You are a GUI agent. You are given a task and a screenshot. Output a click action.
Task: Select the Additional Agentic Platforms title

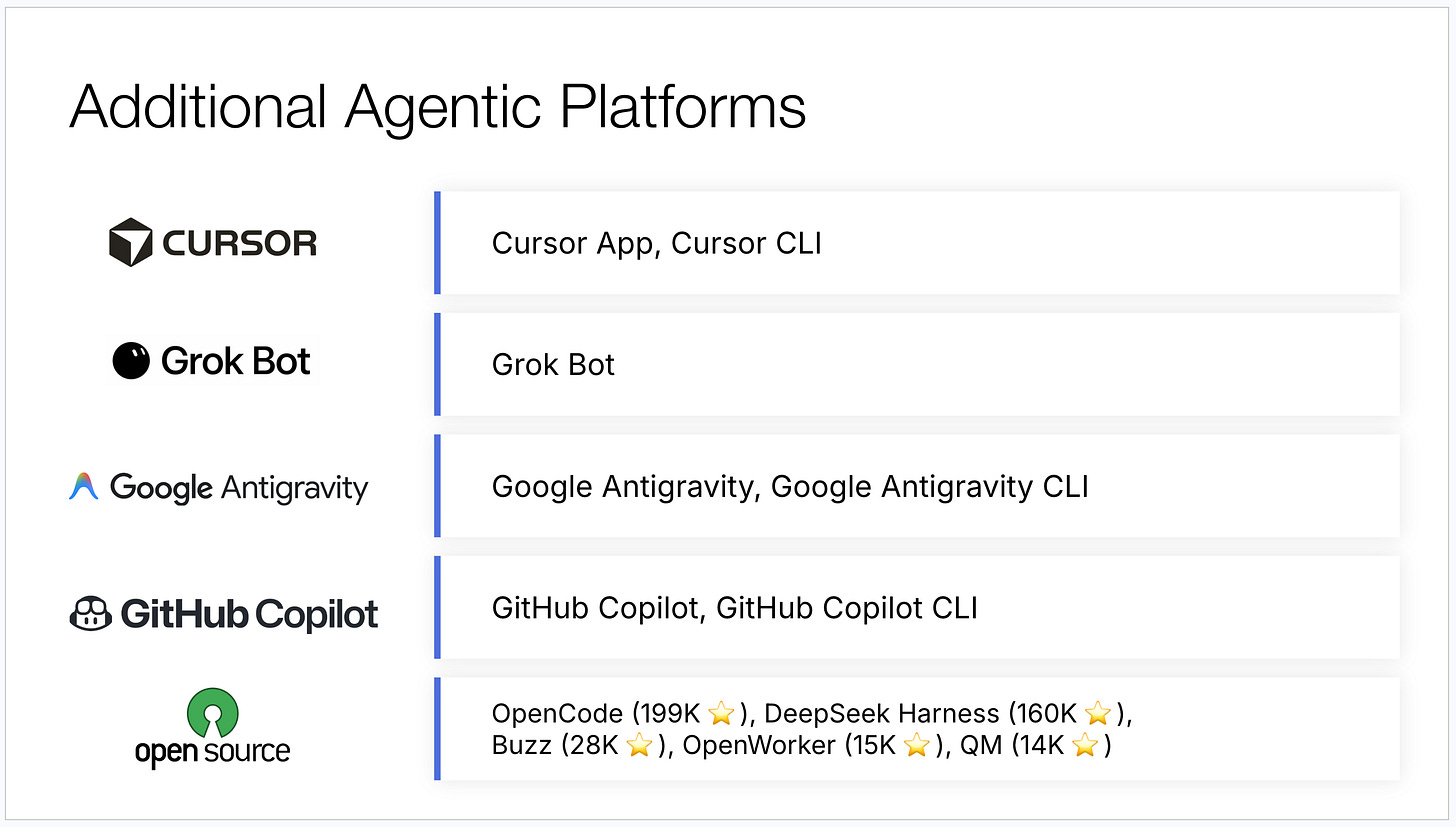pyautogui.click(x=437, y=106)
